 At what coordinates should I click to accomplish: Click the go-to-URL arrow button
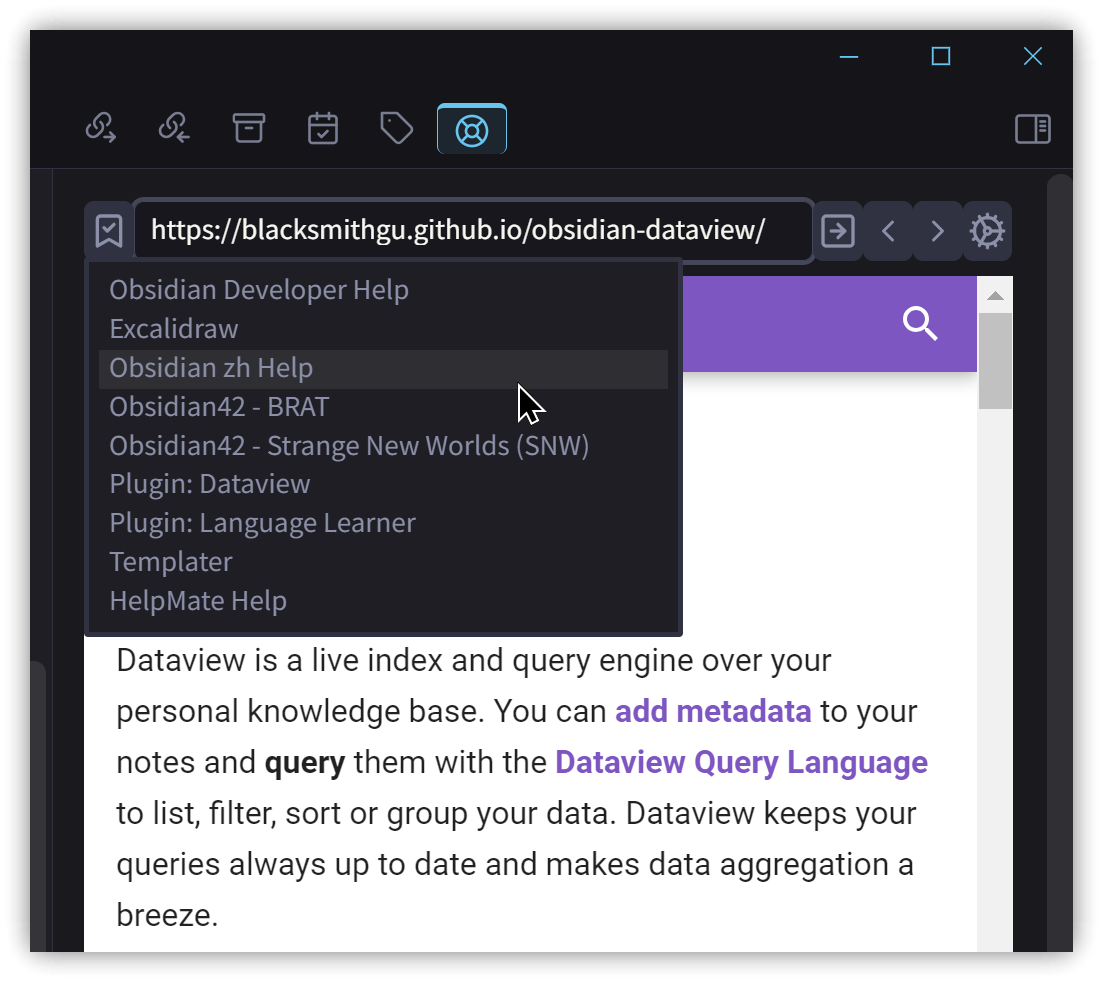(x=838, y=231)
